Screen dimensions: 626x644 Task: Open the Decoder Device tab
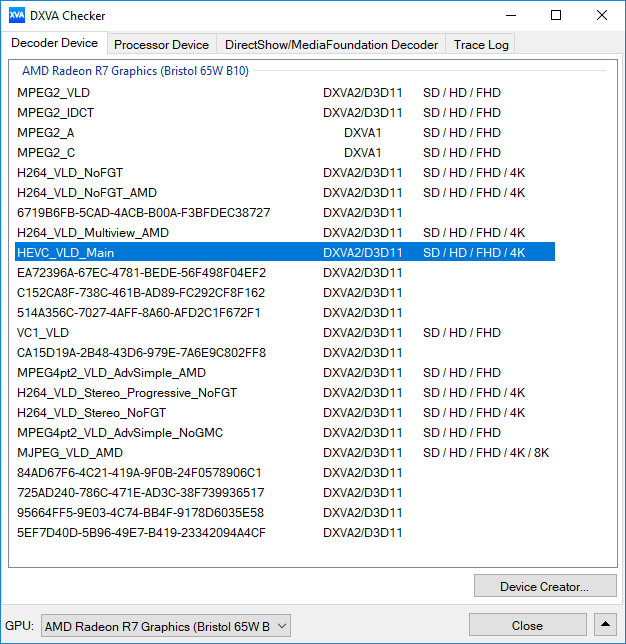pos(54,43)
